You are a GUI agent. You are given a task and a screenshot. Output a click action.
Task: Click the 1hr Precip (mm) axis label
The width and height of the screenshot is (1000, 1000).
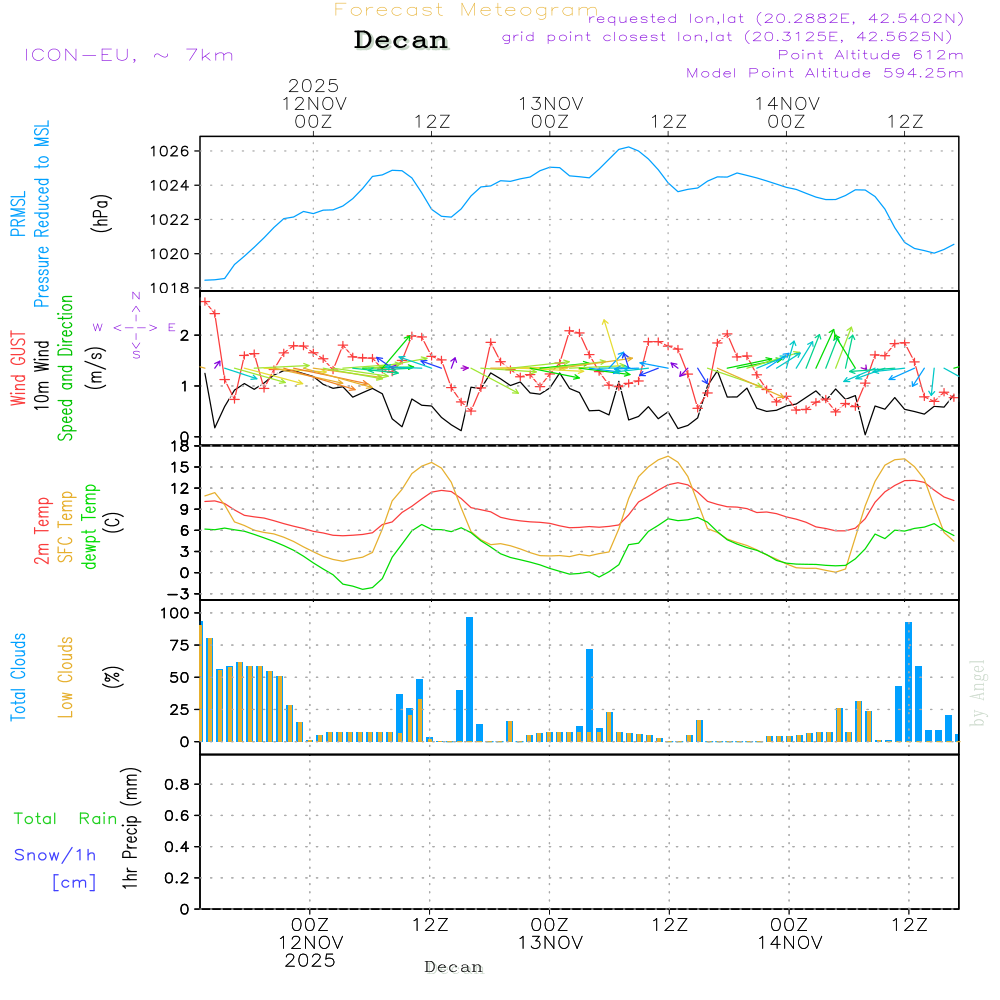129,829
